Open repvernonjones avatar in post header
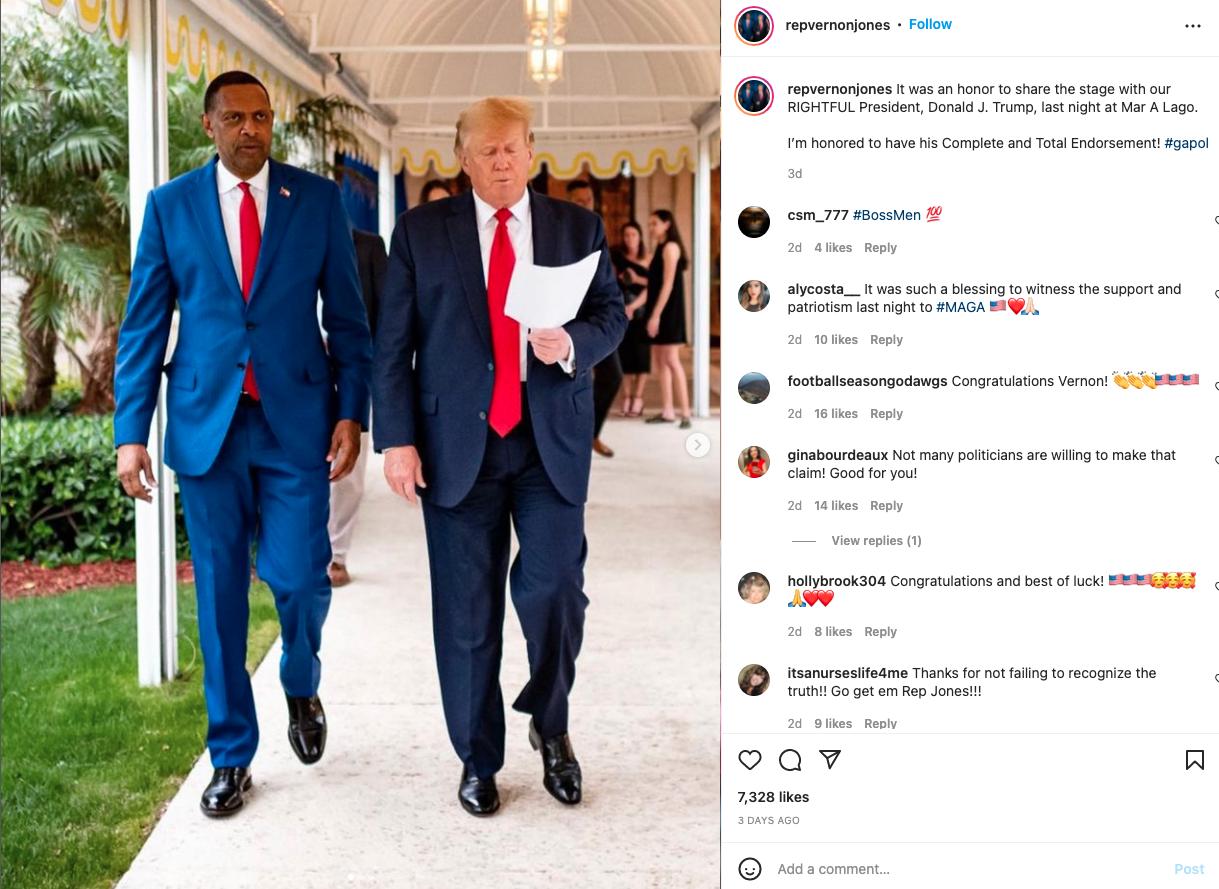Image resolution: width=1219 pixels, height=889 pixels. pyautogui.click(x=754, y=25)
